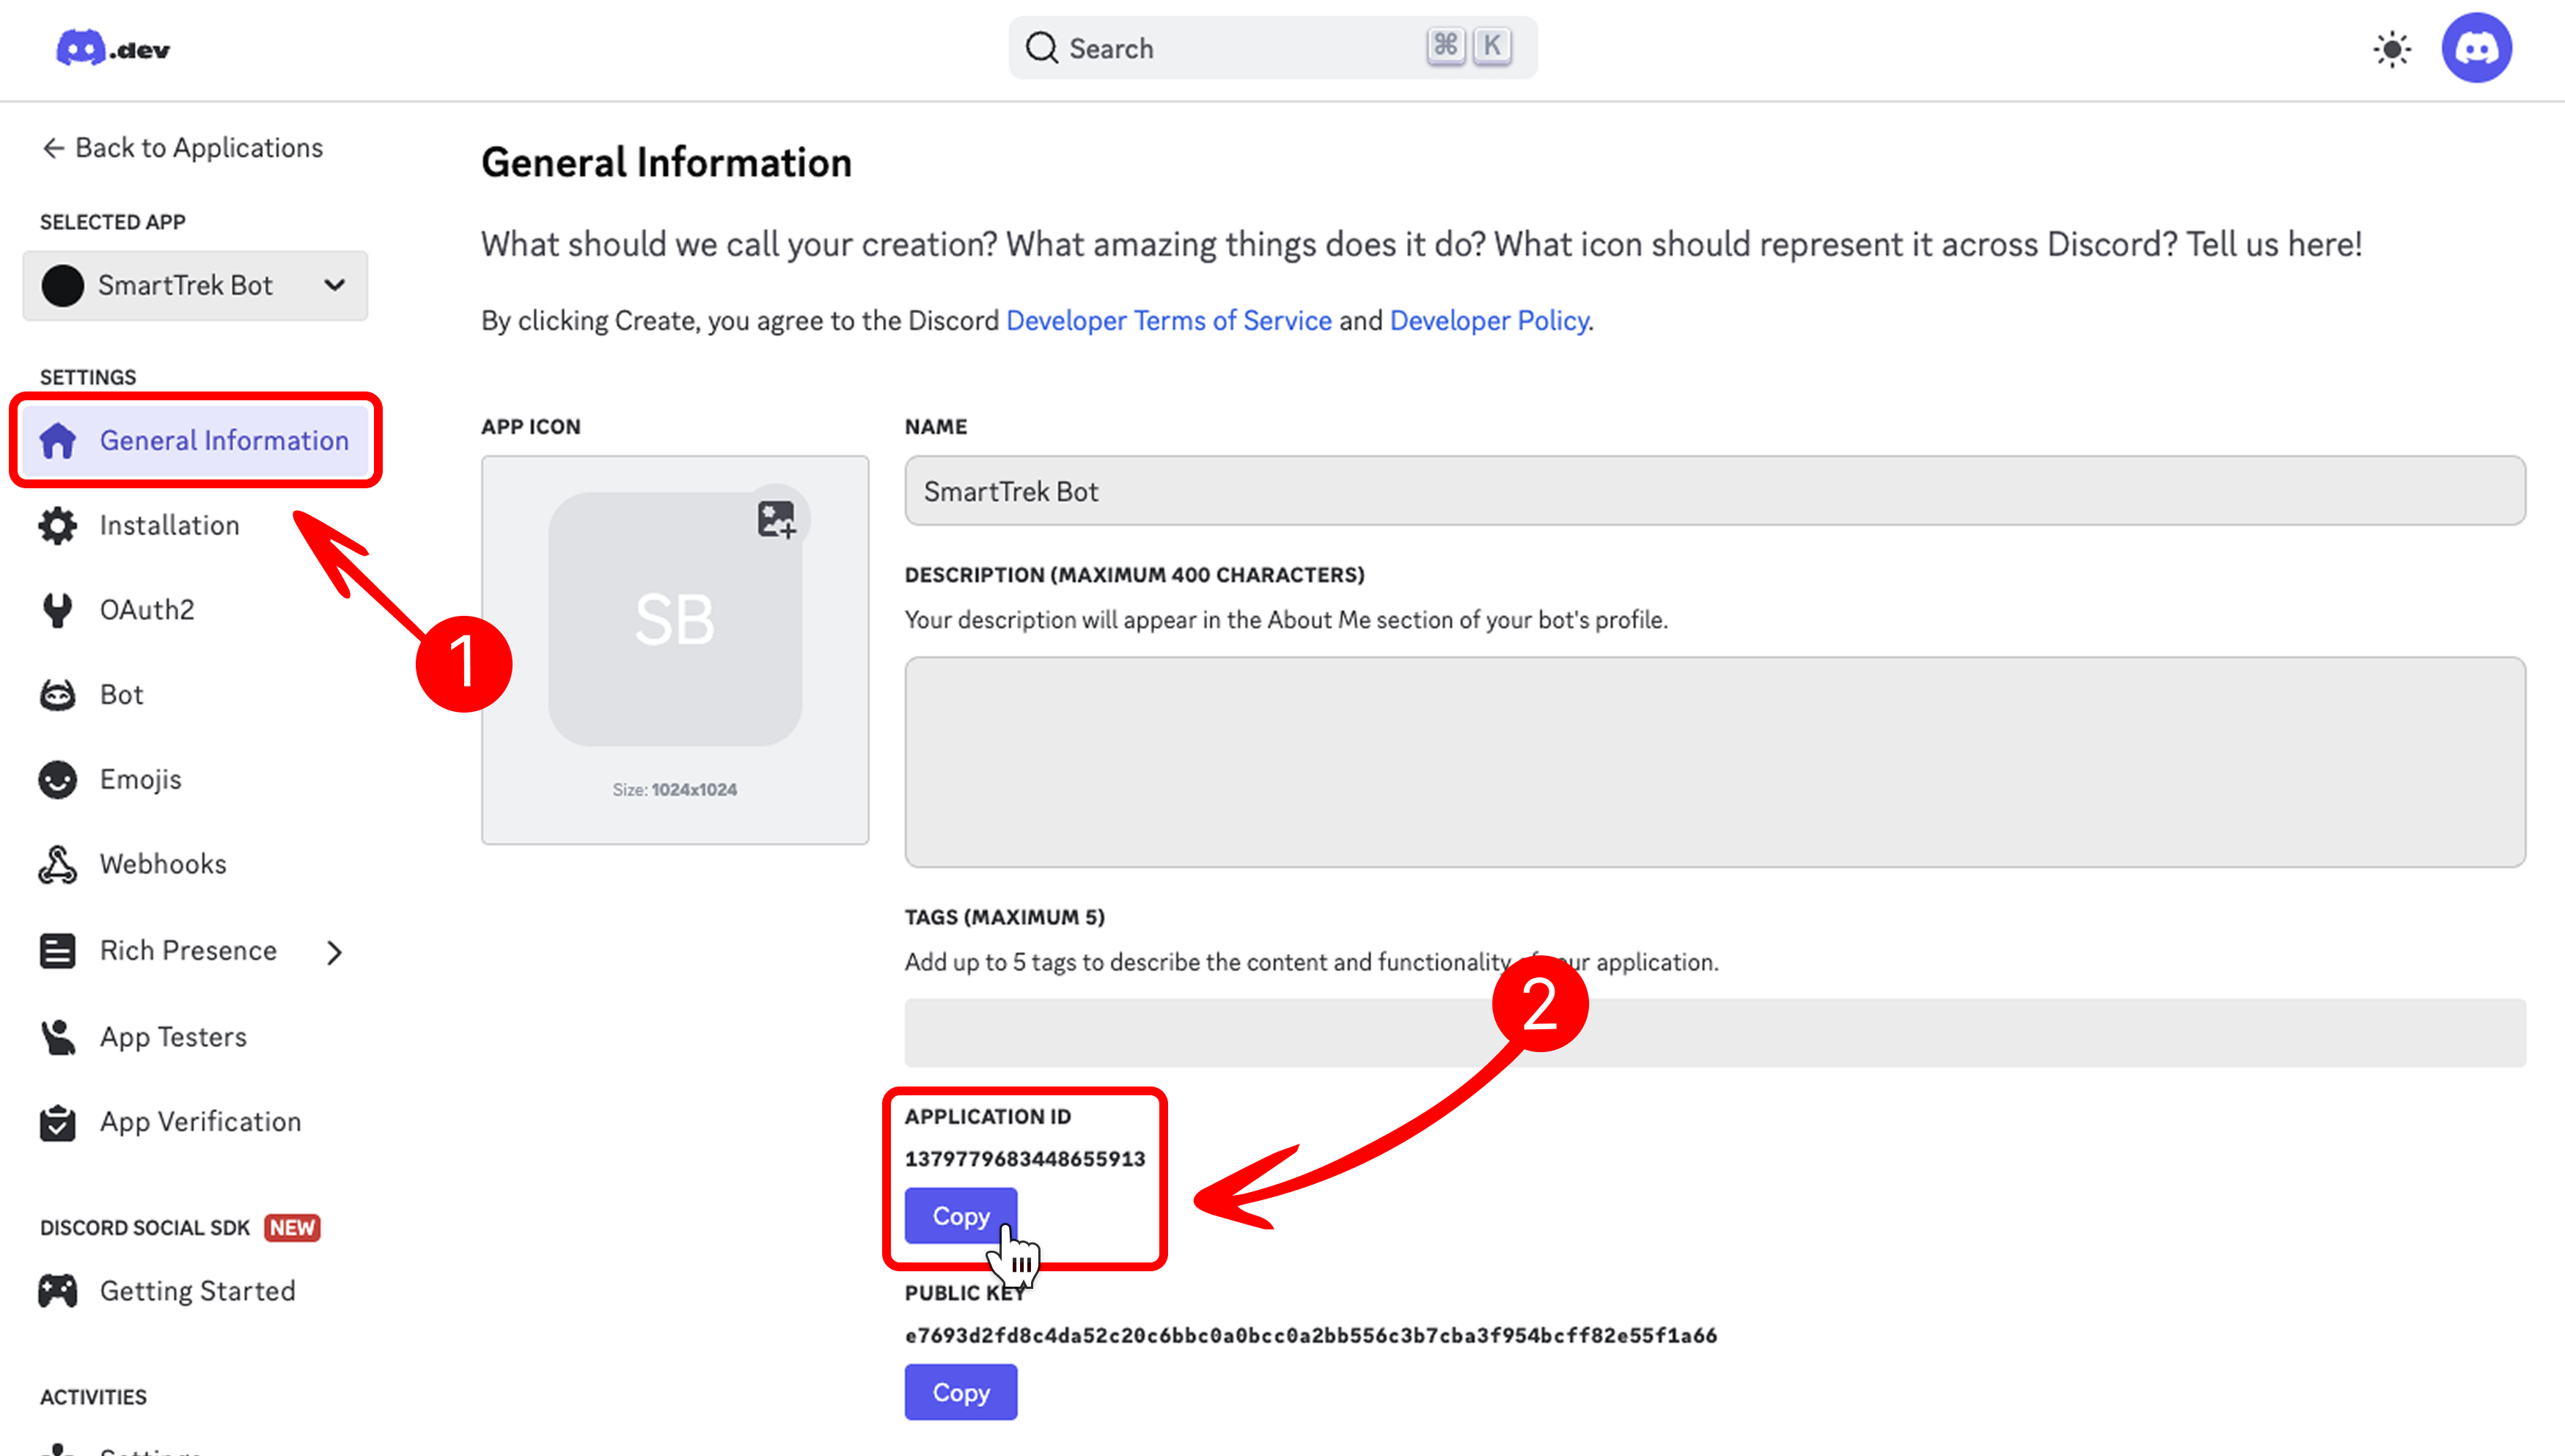2565x1456 pixels.
Task: Toggle the light theme sun icon
Action: (x=2392, y=48)
